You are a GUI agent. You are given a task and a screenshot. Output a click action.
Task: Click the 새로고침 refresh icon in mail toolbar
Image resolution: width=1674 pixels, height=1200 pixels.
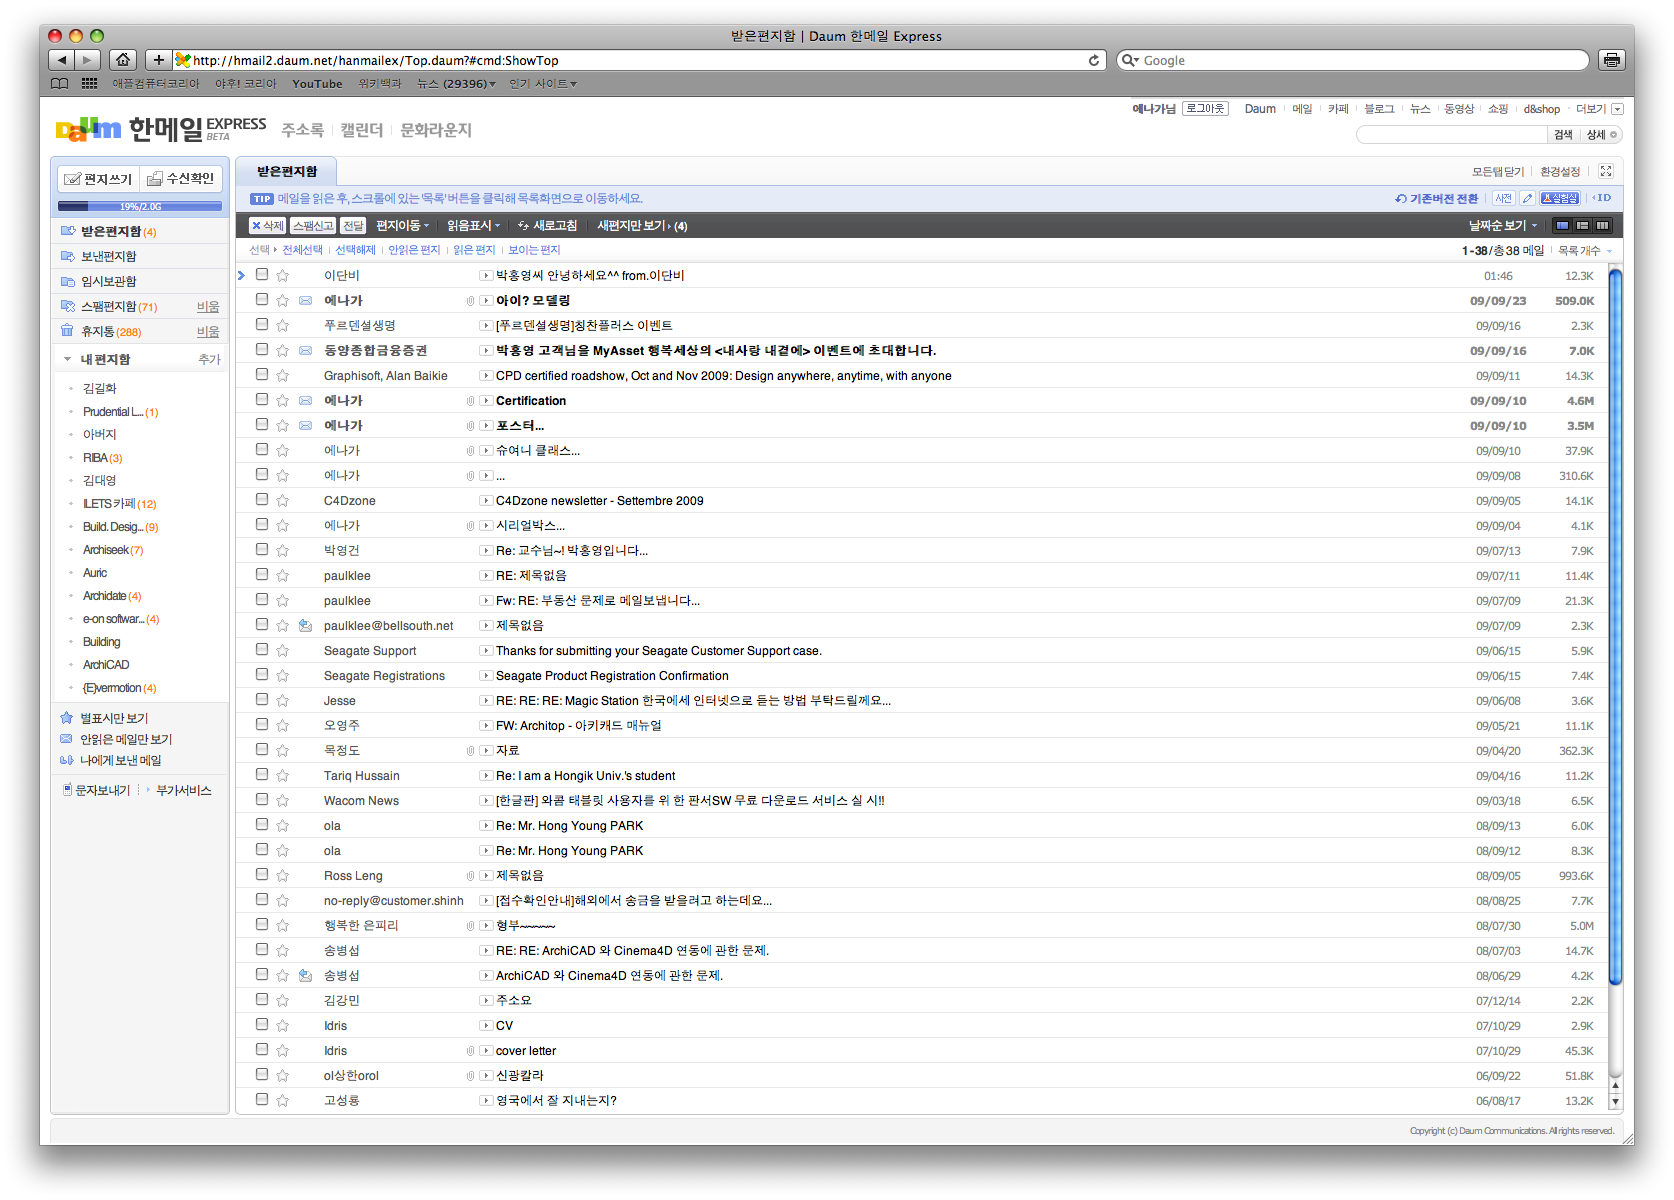tap(523, 226)
